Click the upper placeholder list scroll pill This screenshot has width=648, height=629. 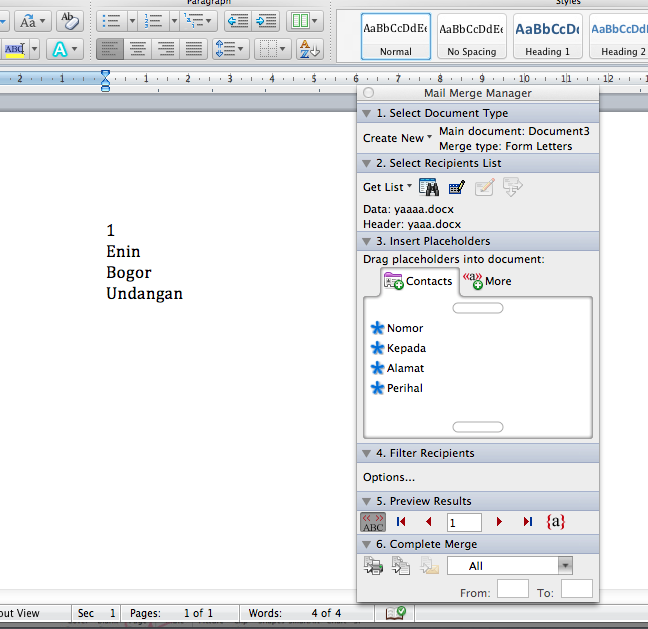click(x=478, y=308)
